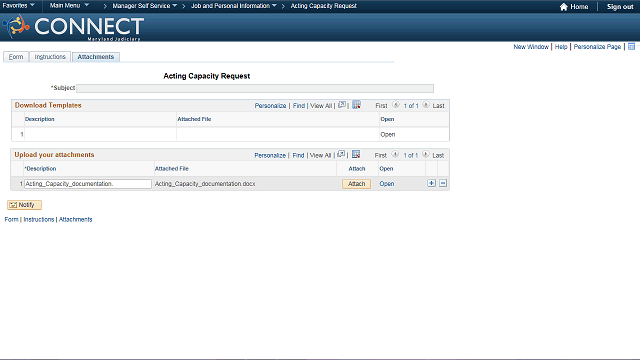The width and height of the screenshot is (640, 360).
Task: Click previous row arrow in Upload attachments
Action: coord(395,154)
